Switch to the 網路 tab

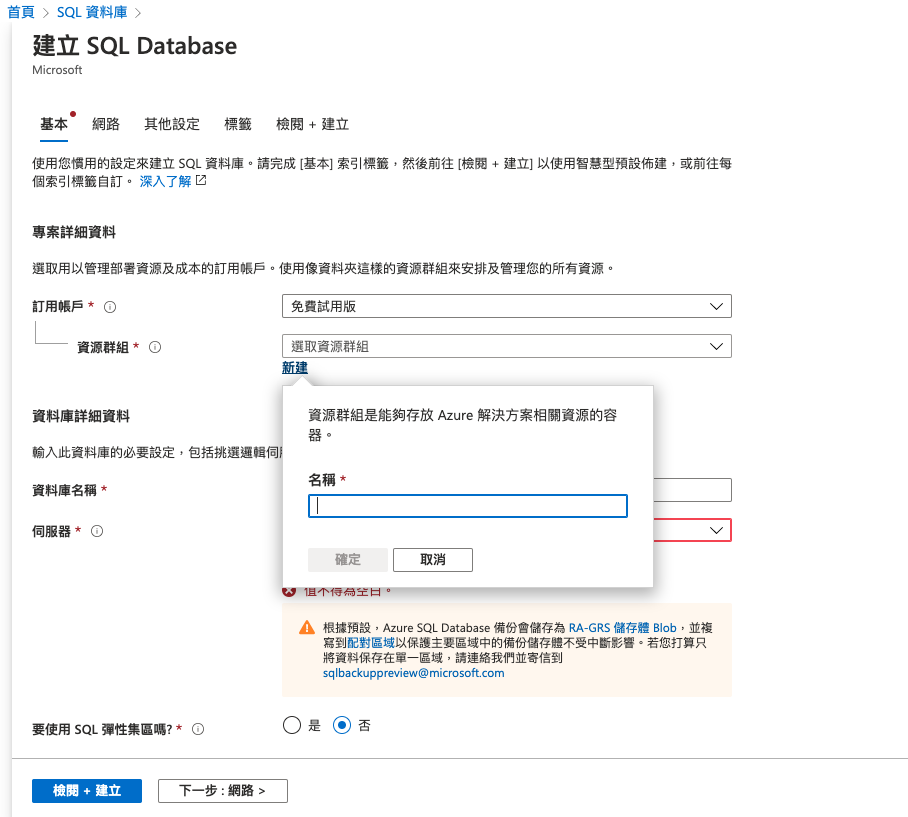(x=106, y=124)
